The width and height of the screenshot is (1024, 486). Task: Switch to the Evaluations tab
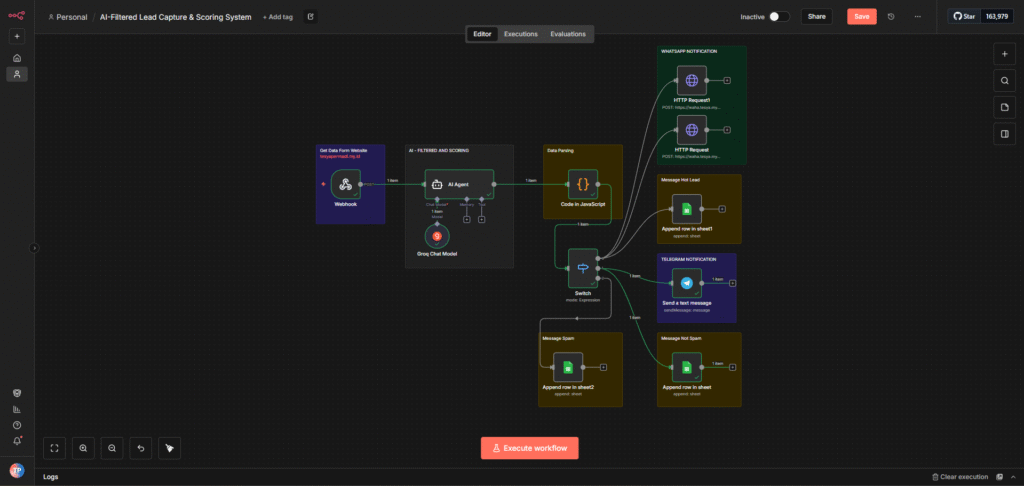[568, 34]
